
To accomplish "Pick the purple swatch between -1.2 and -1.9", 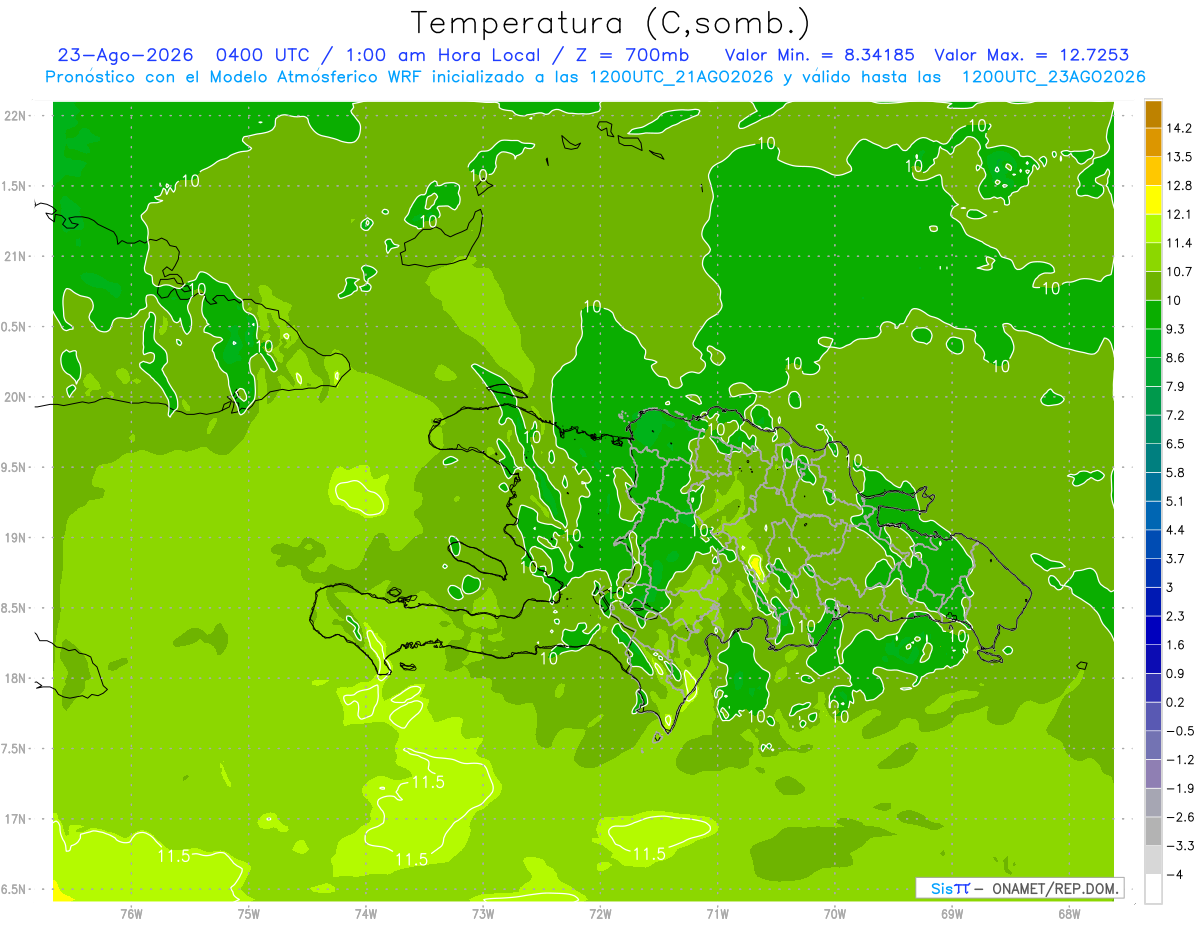I will pos(1153,774).
